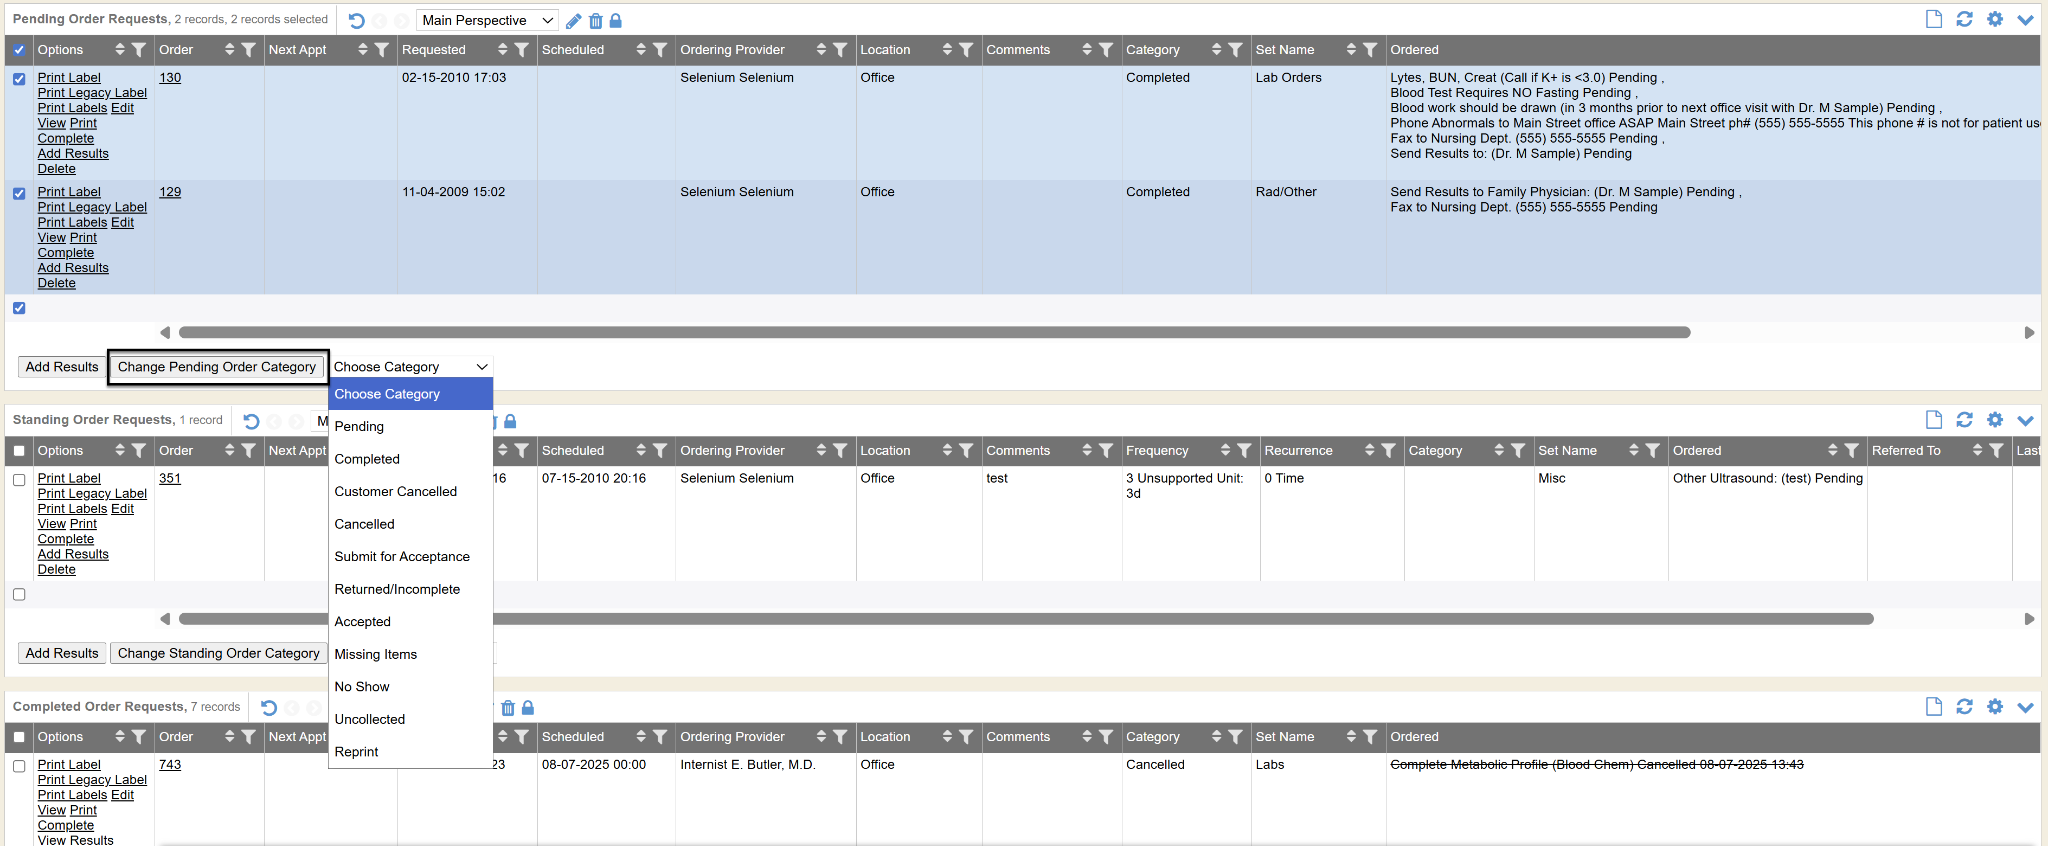
Task: Click the pencil edit icon beside Main Perspective
Action: pos(574,21)
